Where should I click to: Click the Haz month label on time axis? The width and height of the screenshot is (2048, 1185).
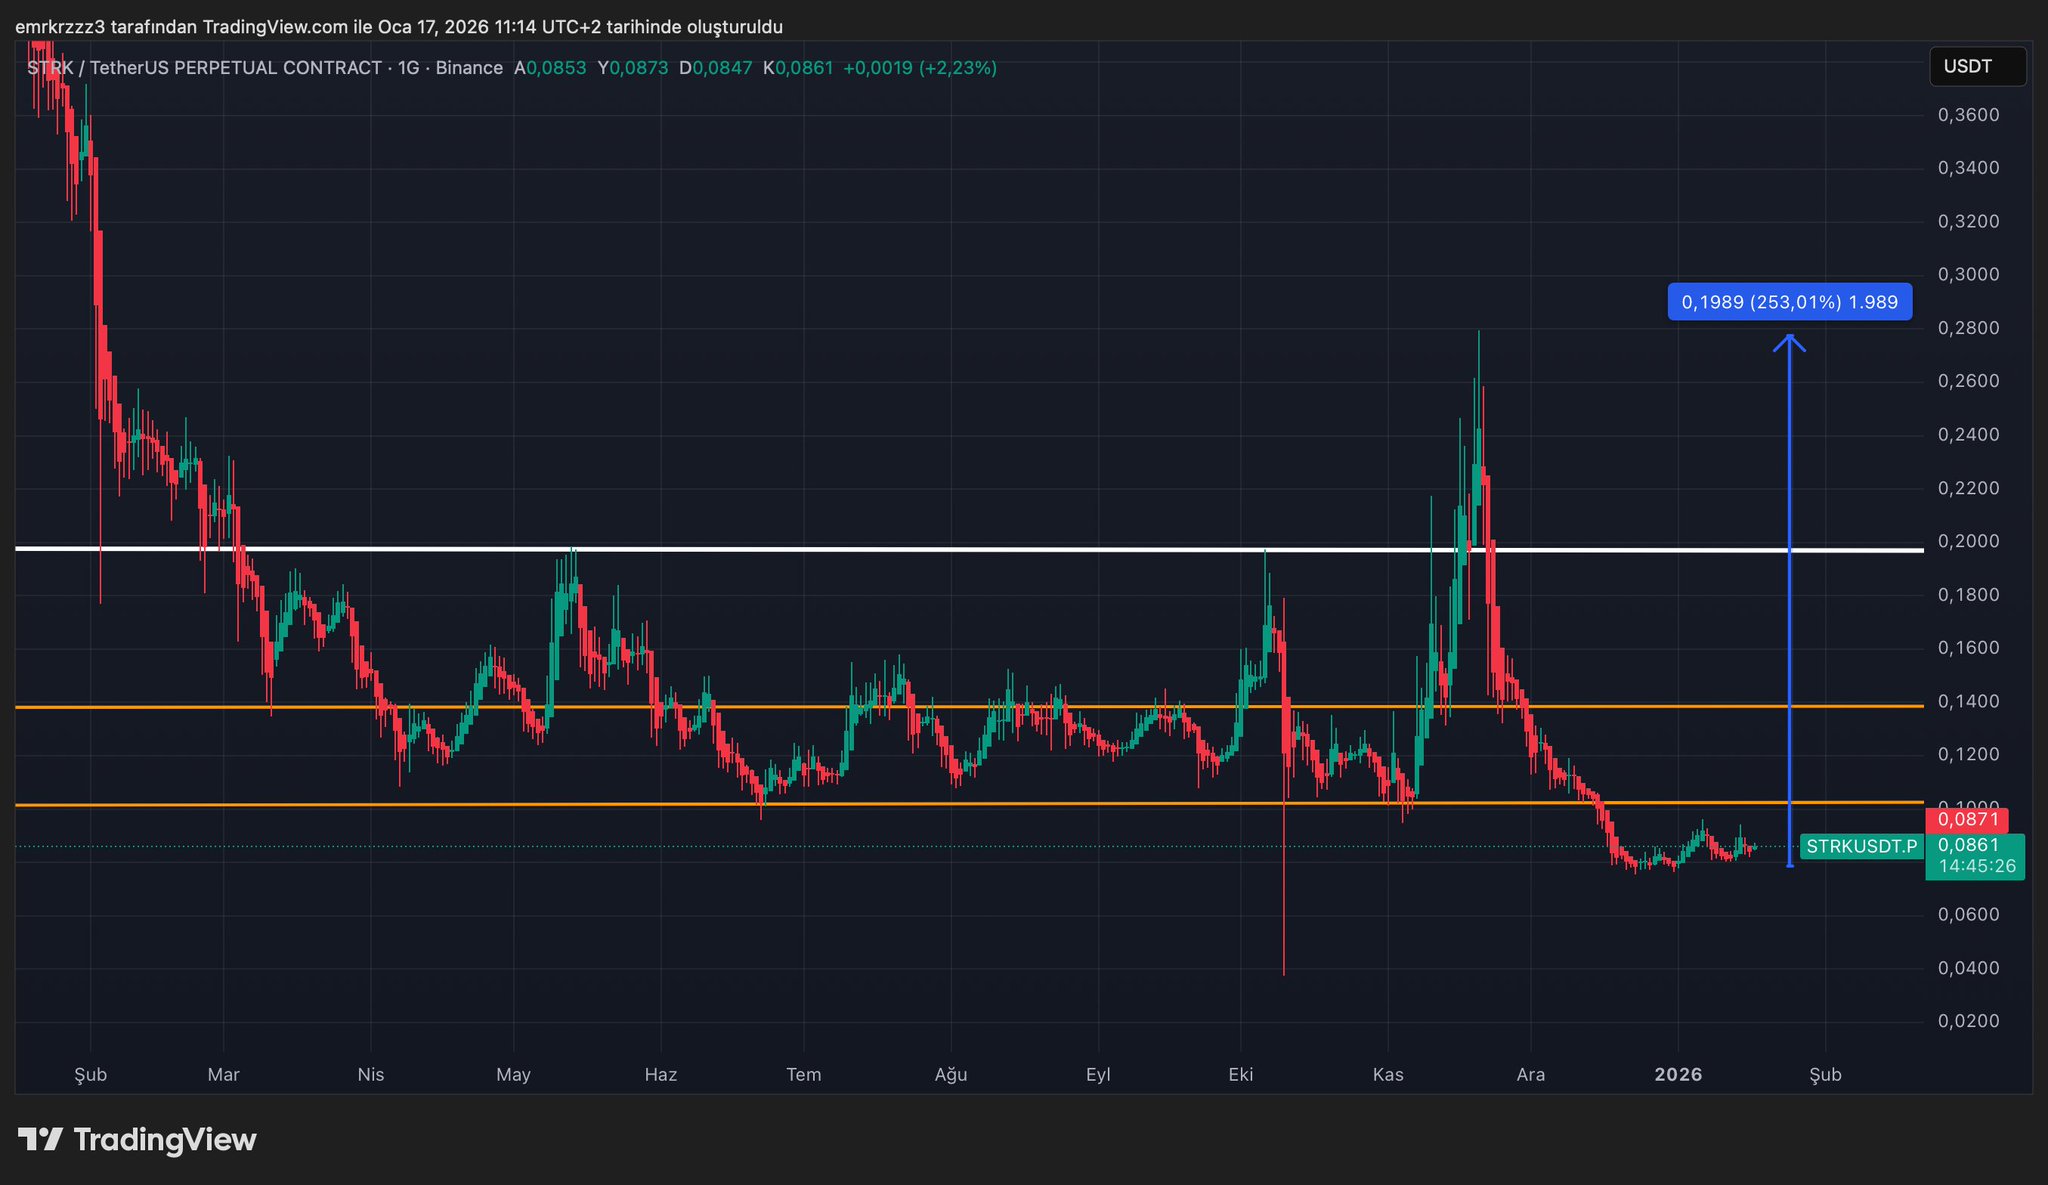point(661,1075)
